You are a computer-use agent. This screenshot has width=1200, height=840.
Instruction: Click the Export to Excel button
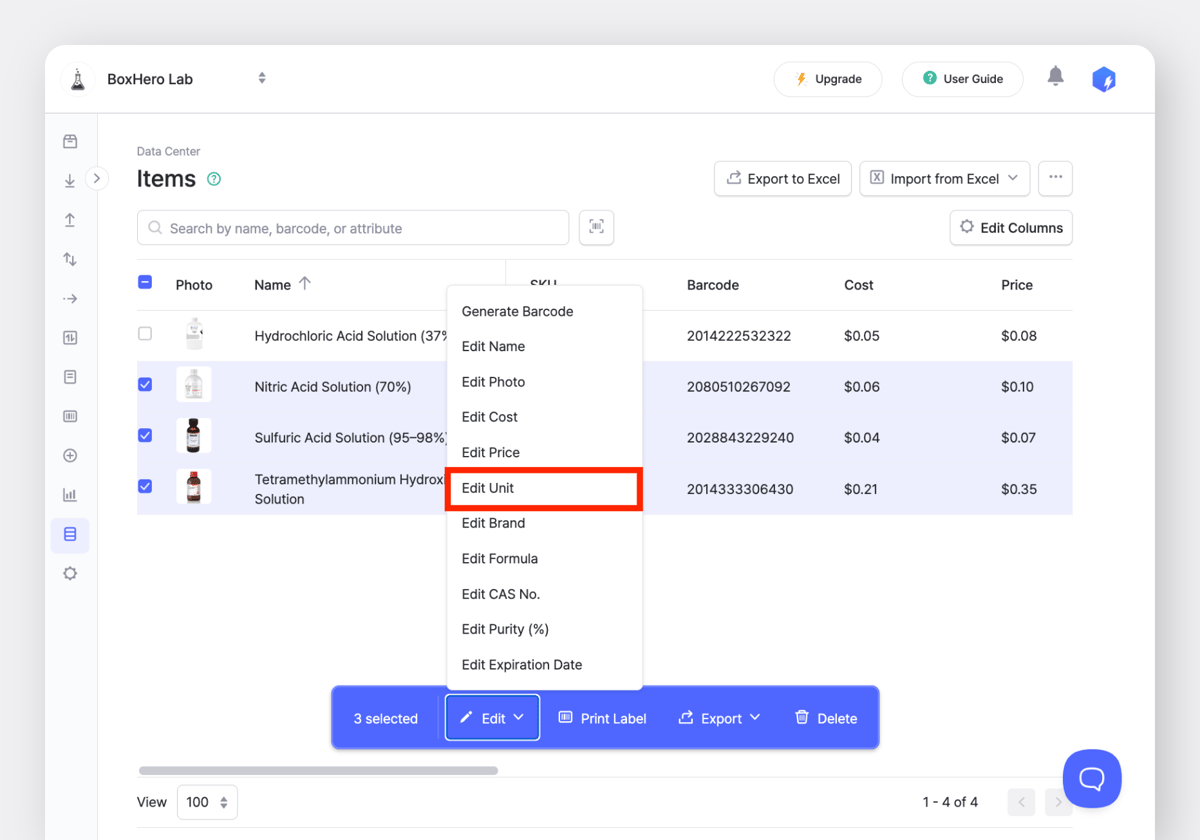(782, 178)
